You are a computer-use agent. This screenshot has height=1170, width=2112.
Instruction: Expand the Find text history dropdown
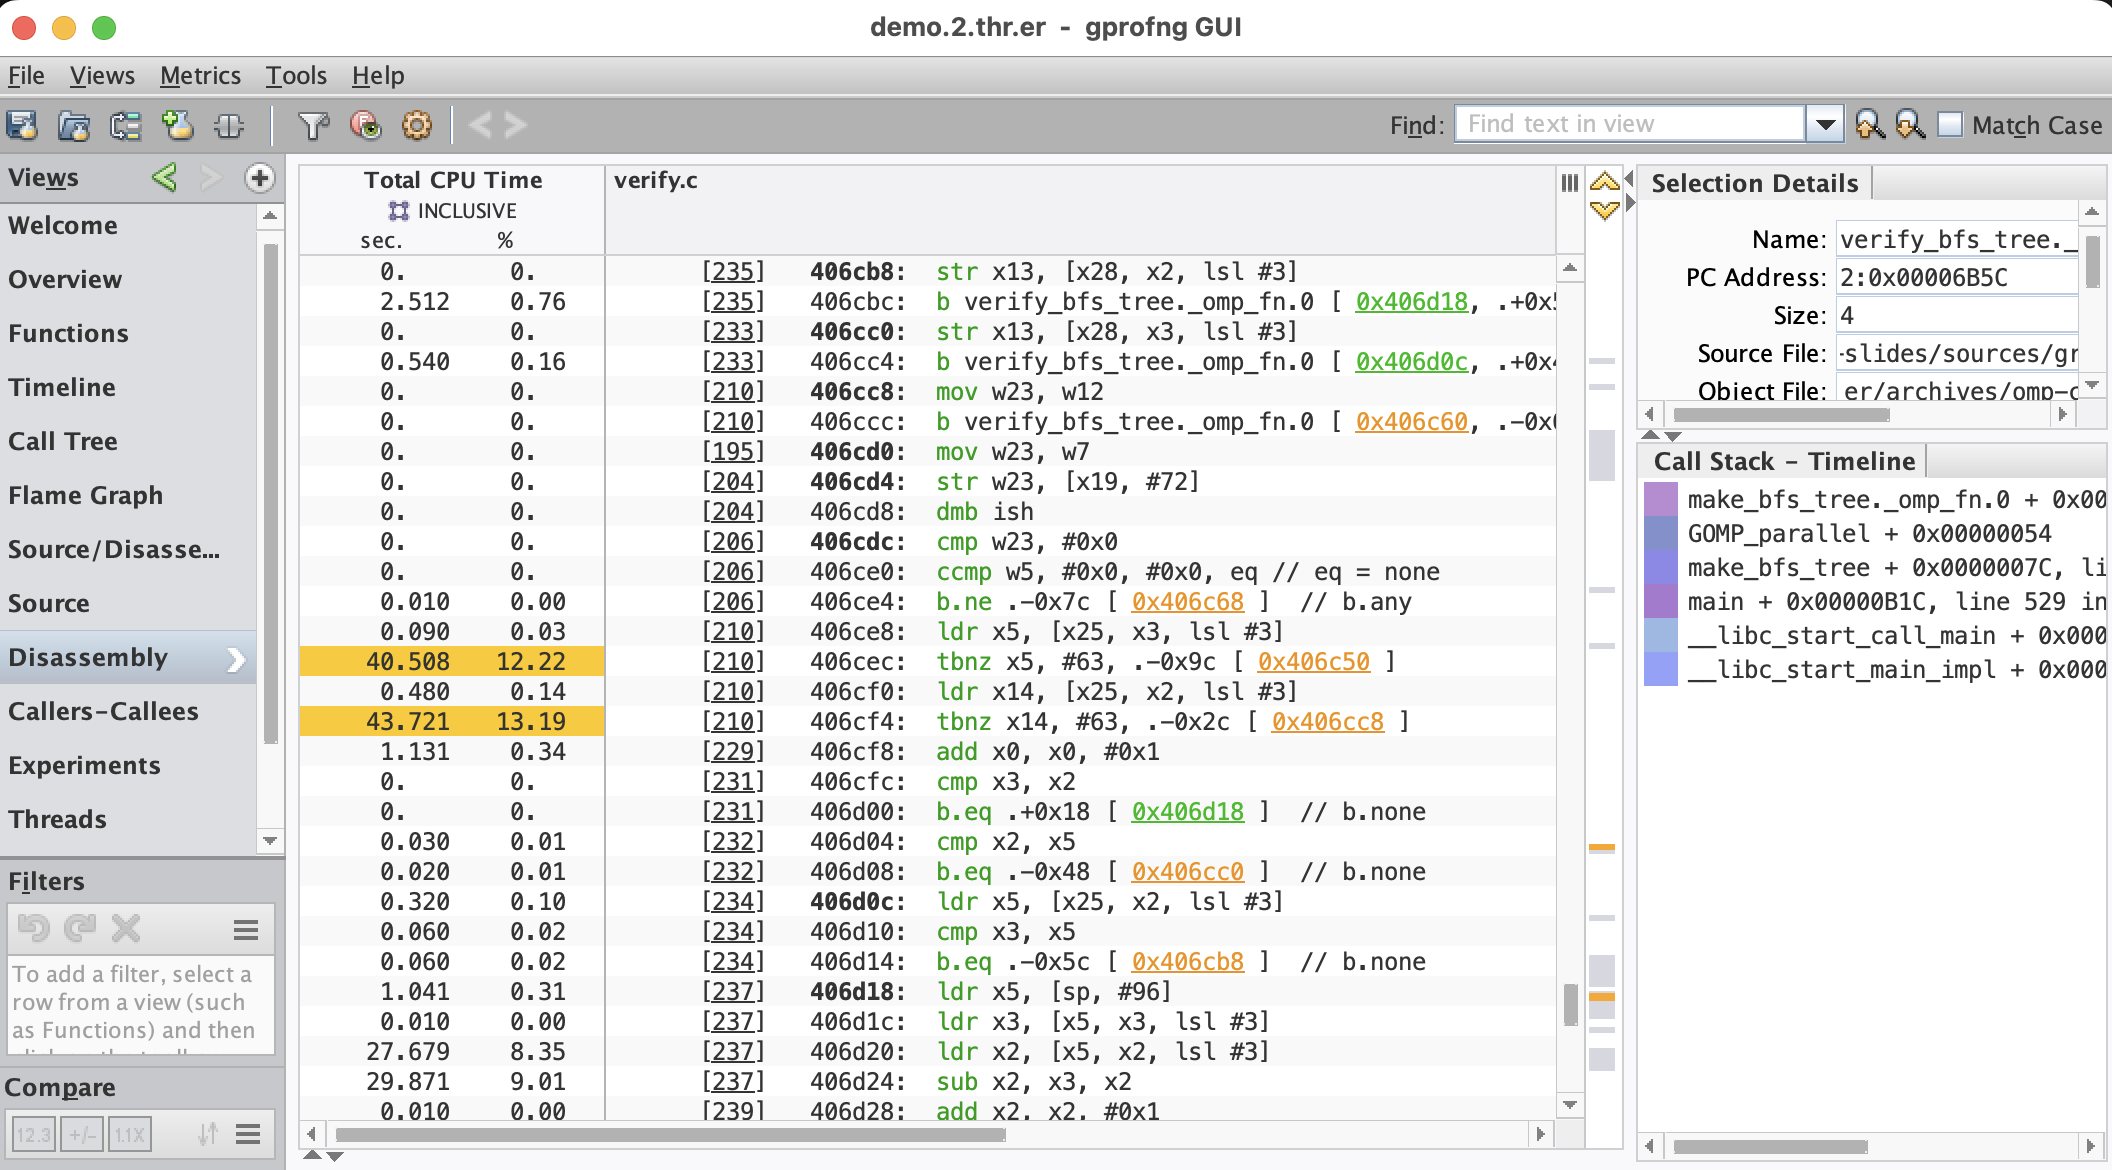(1825, 125)
